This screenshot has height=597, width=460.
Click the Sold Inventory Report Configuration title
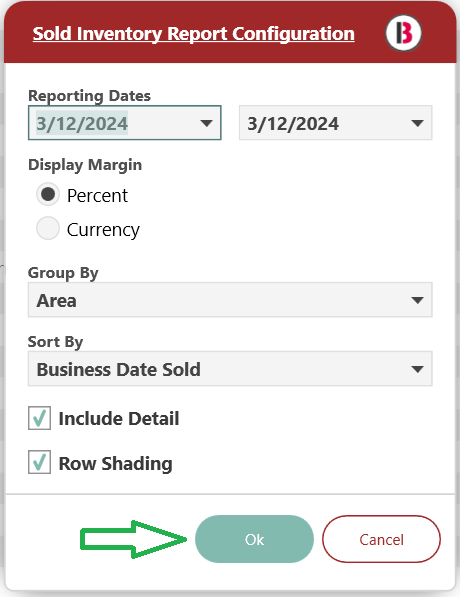click(194, 34)
